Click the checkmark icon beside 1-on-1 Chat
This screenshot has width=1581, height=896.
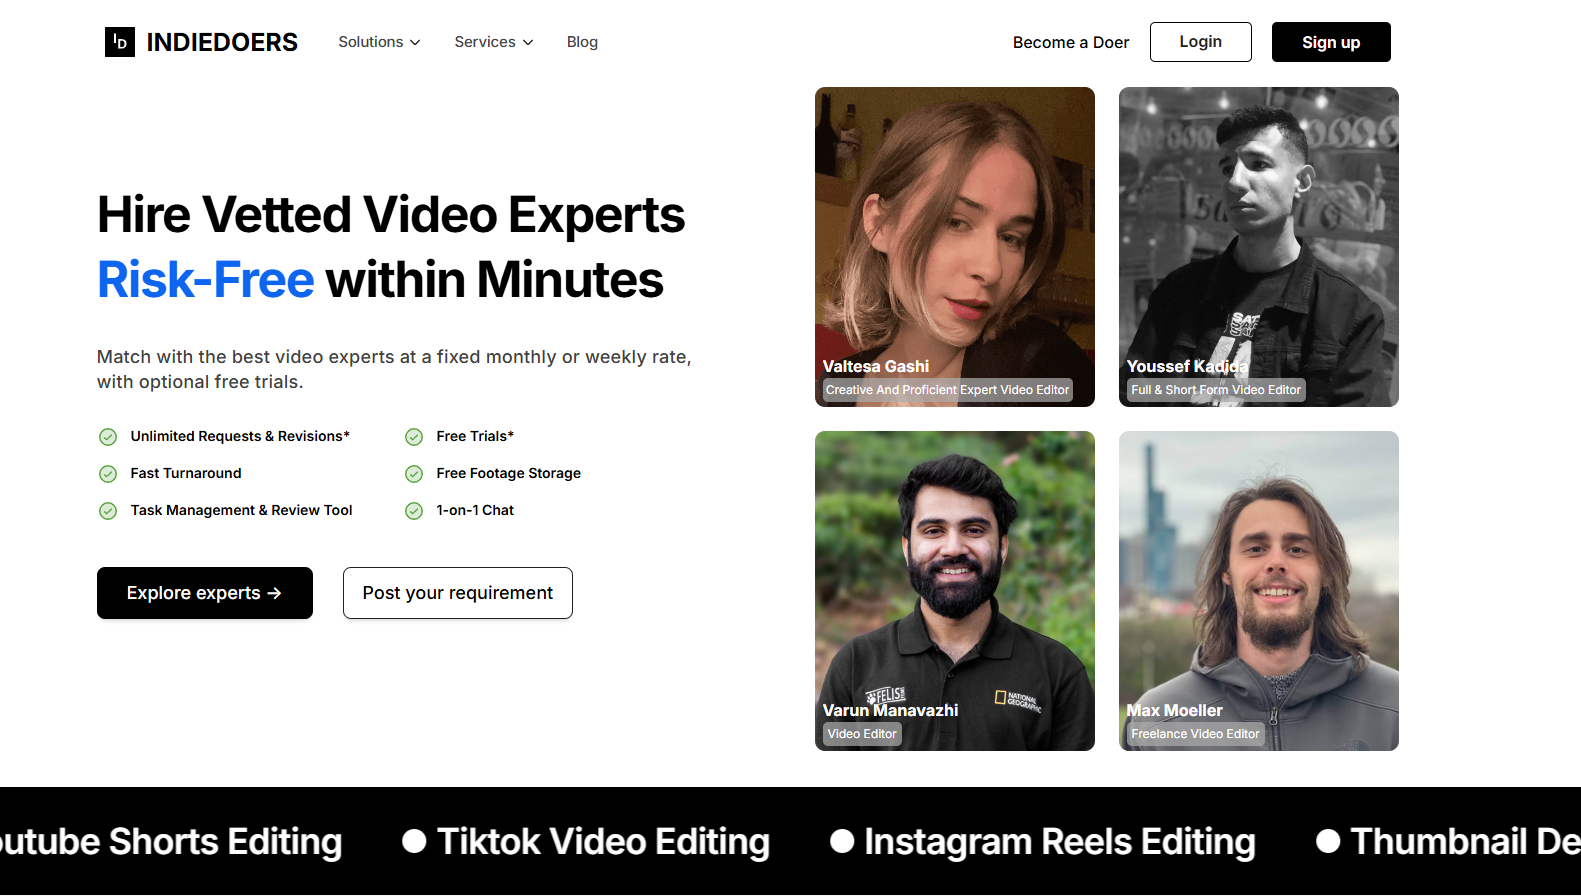click(x=414, y=511)
